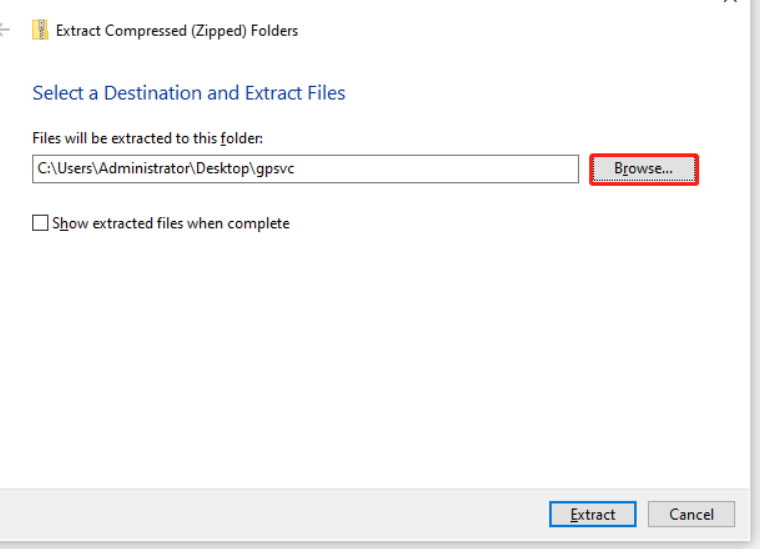
Task: Click the zipped folder icon in header
Action: coord(40,30)
